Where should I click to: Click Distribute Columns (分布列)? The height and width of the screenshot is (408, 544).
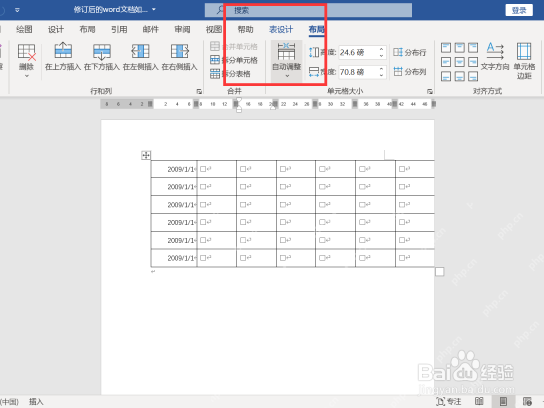409,72
